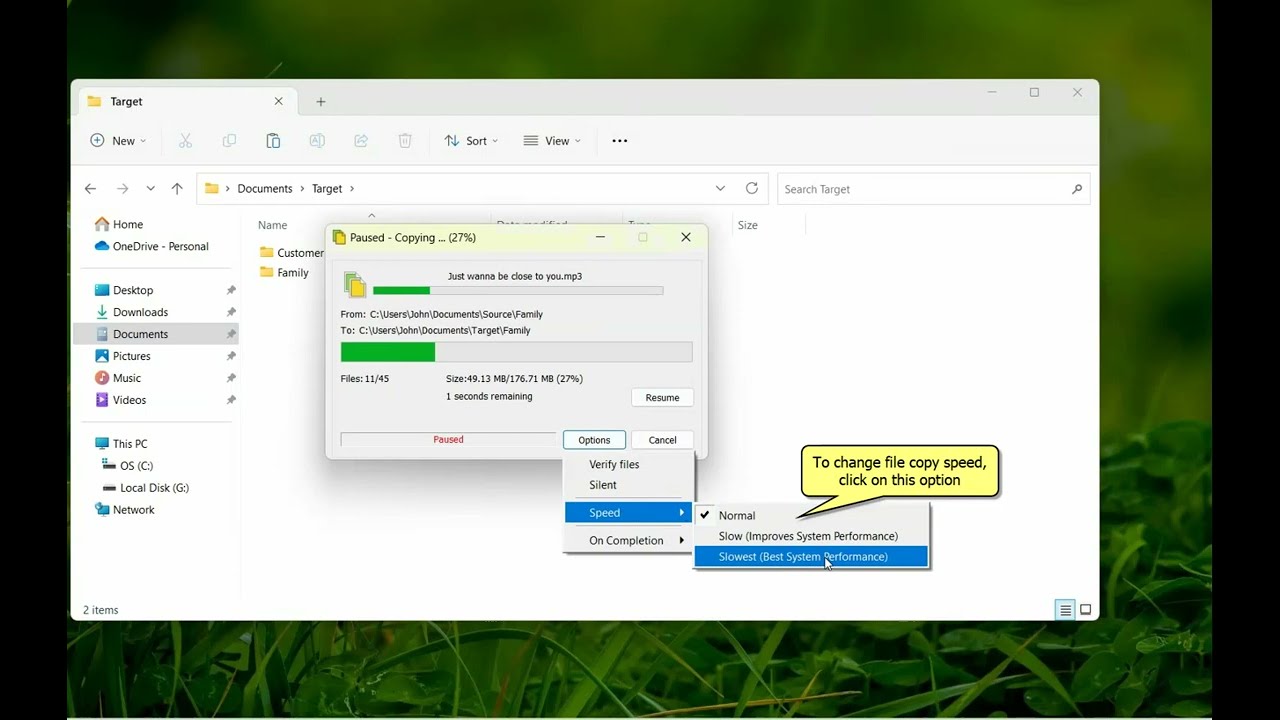
Task: Open the New dropdown menu
Action: pyautogui.click(x=118, y=141)
